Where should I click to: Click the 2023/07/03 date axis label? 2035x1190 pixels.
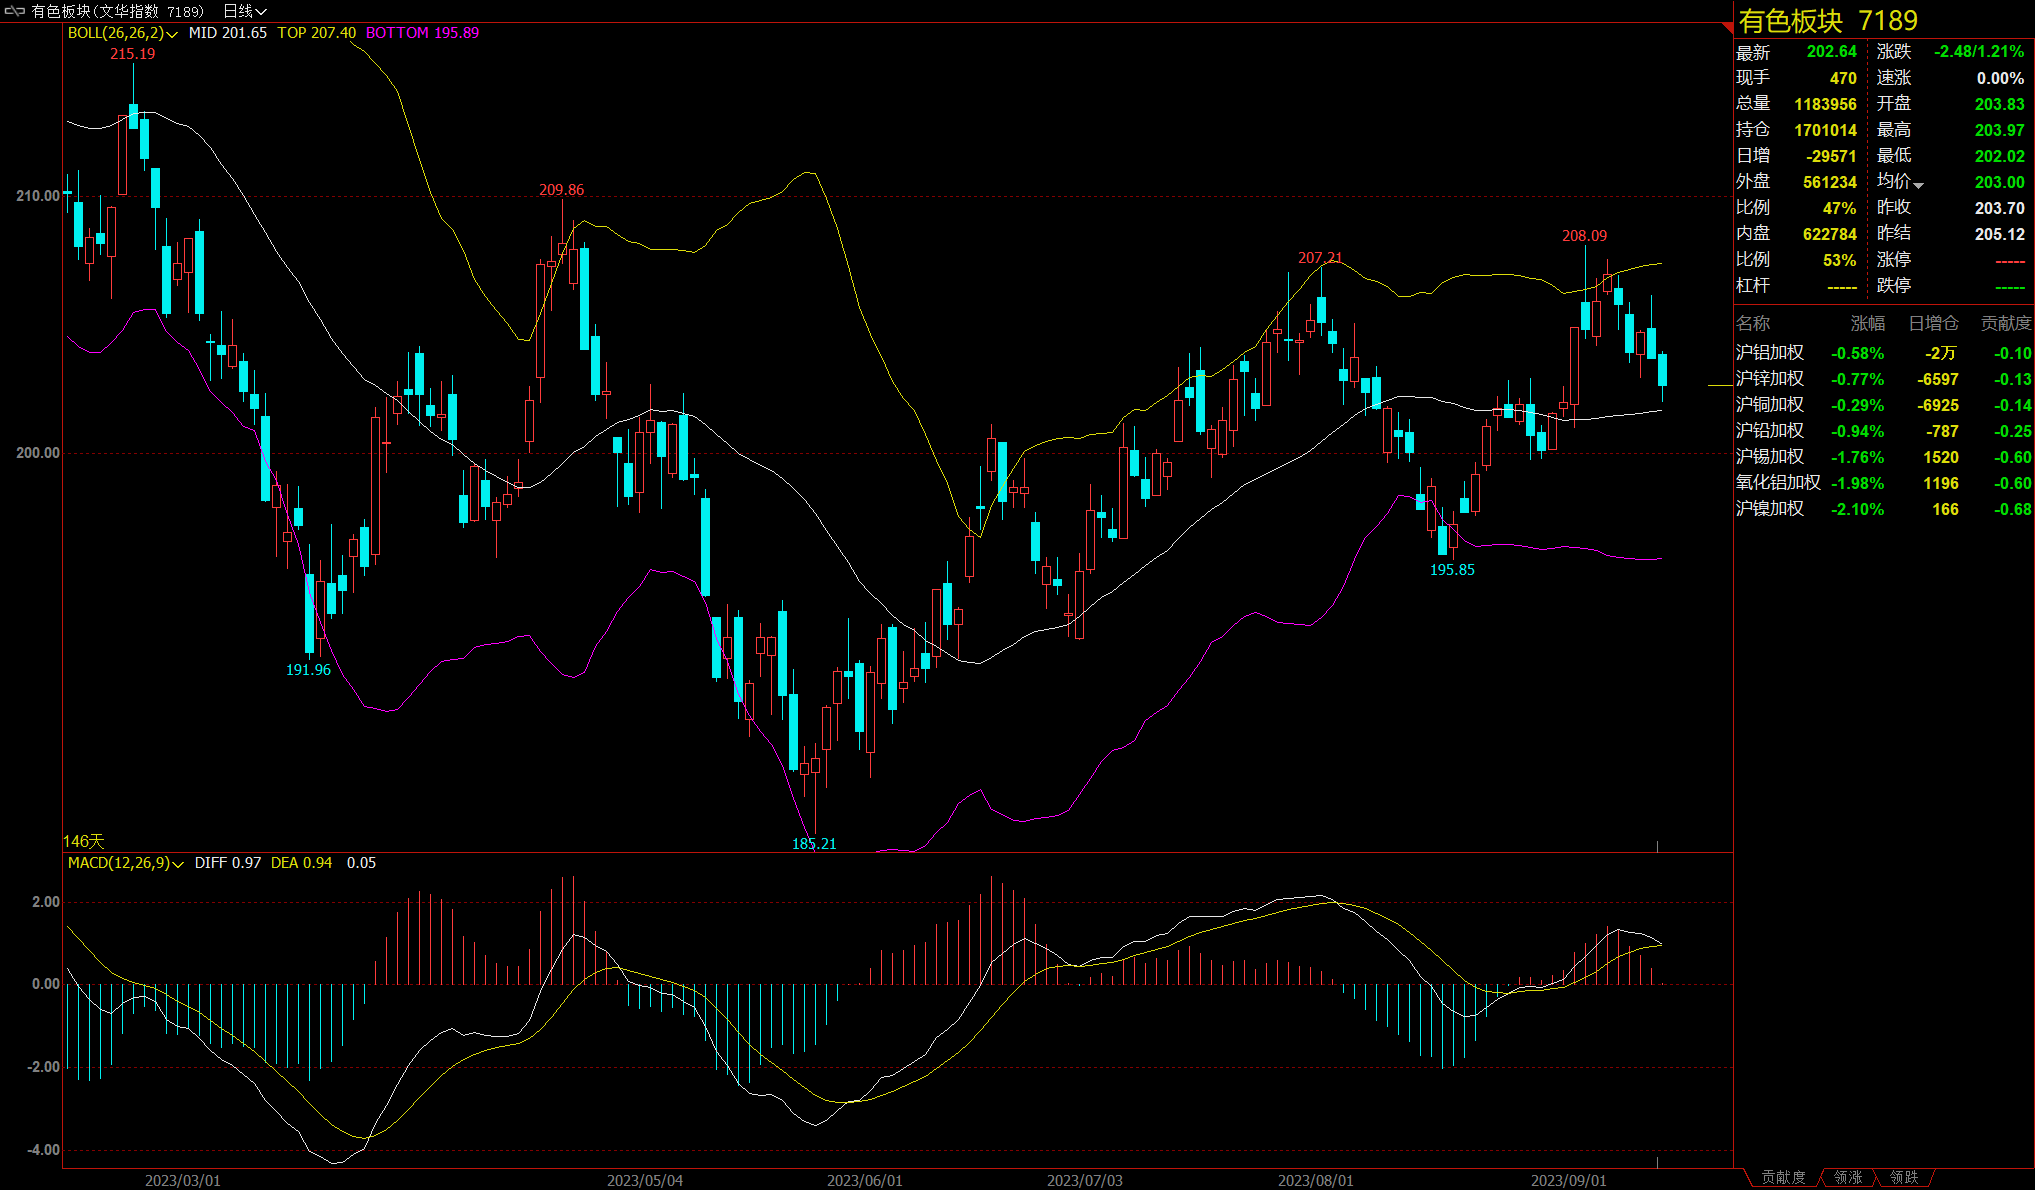click(x=1085, y=1181)
